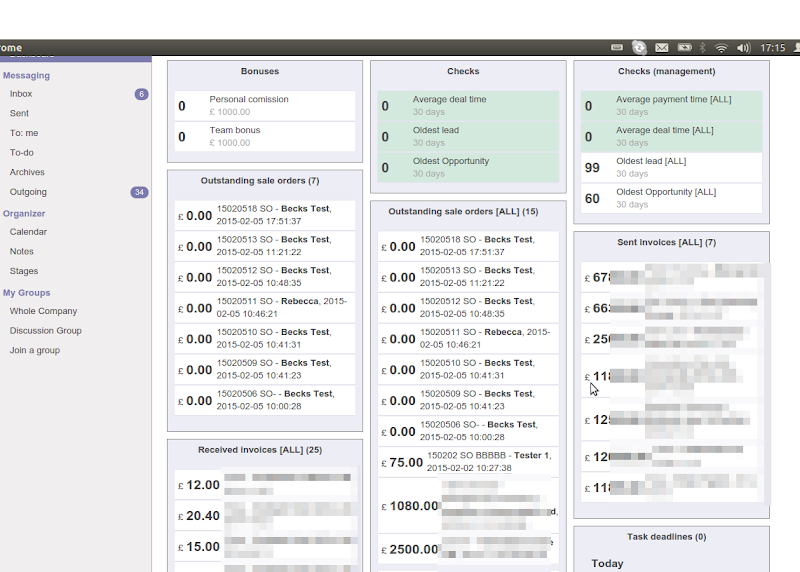Open order 15020512 in Outstanding sale orders (7)
Screen dimensions: 800x572
265,277
